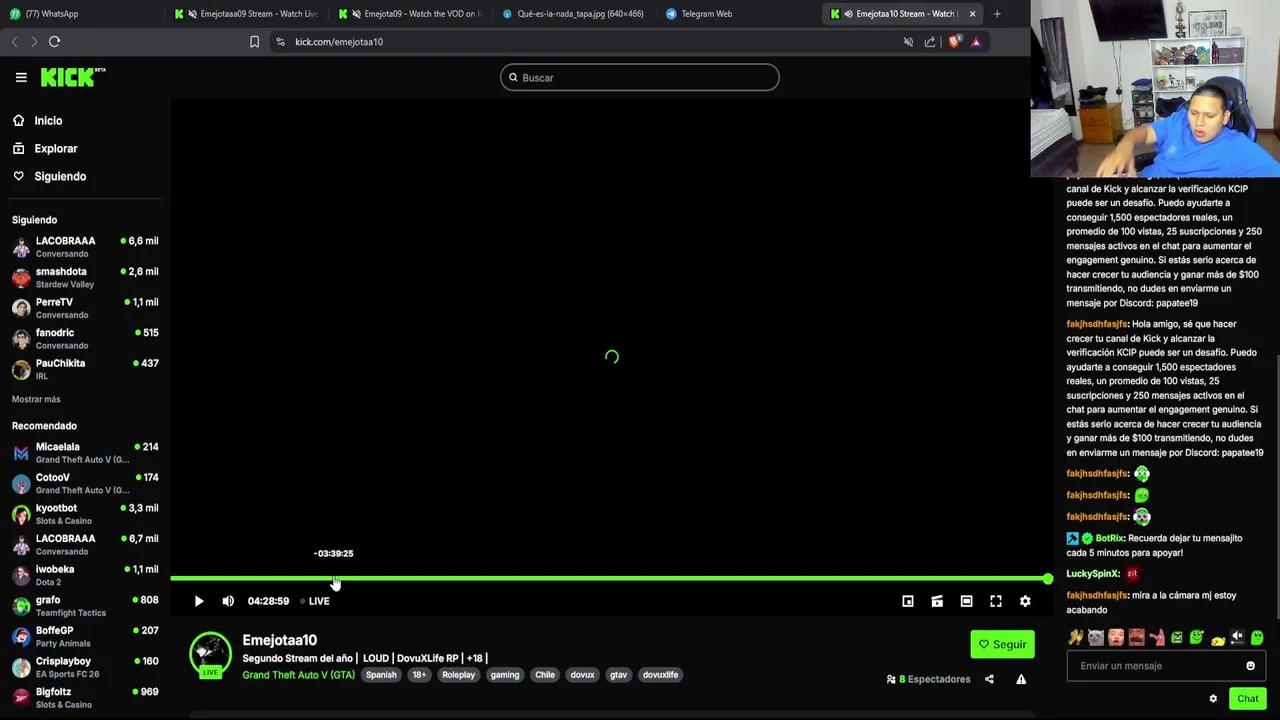Focus the Buscar search field
This screenshot has height=720, width=1280.
pyautogui.click(x=640, y=78)
